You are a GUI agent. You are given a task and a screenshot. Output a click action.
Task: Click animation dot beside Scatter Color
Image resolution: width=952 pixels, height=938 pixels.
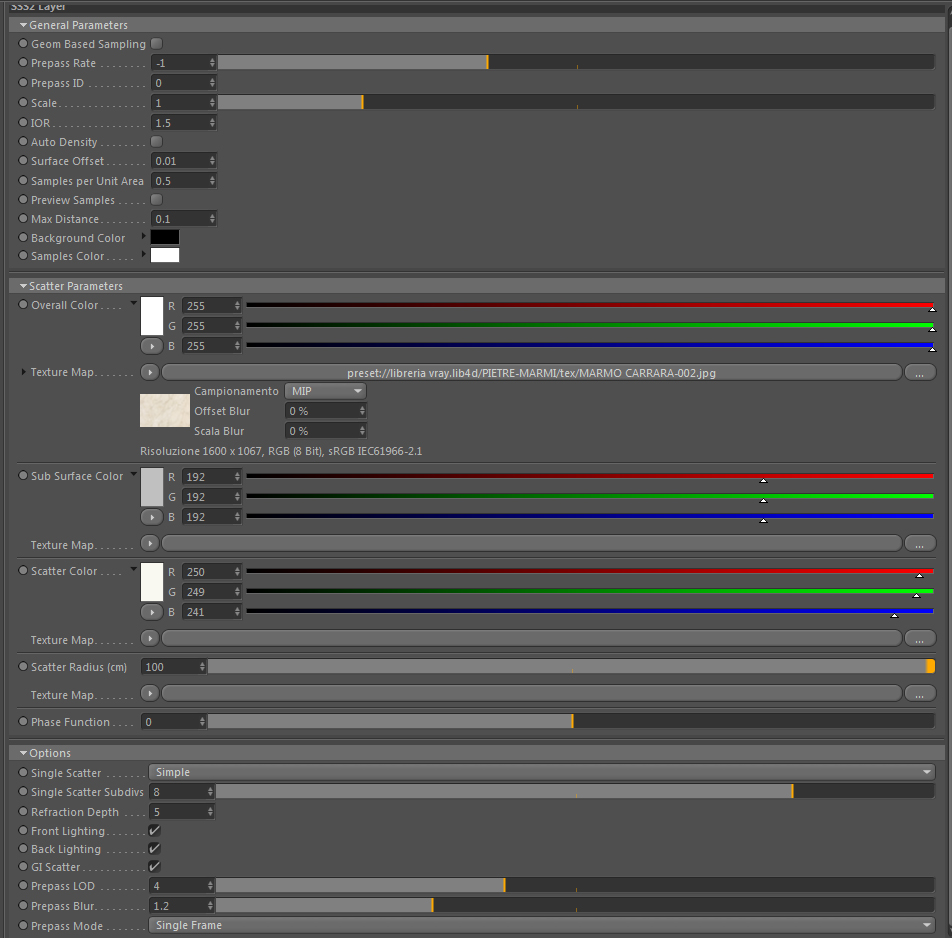[x=23, y=571]
